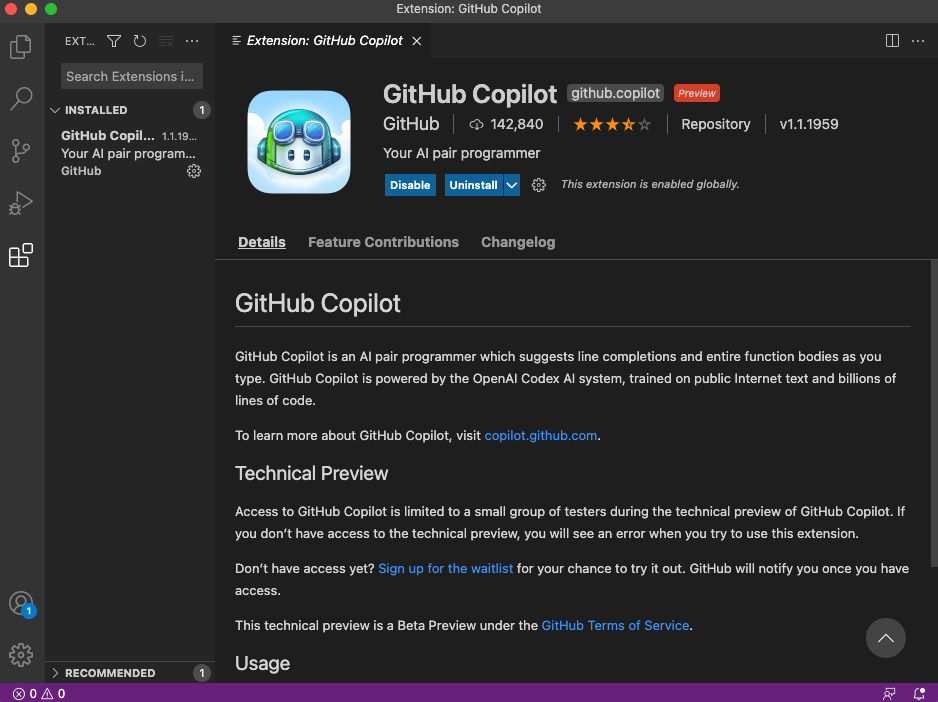This screenshot has width=938, height=702.
Task: Open the Explorer view
Action: [21, 47]
